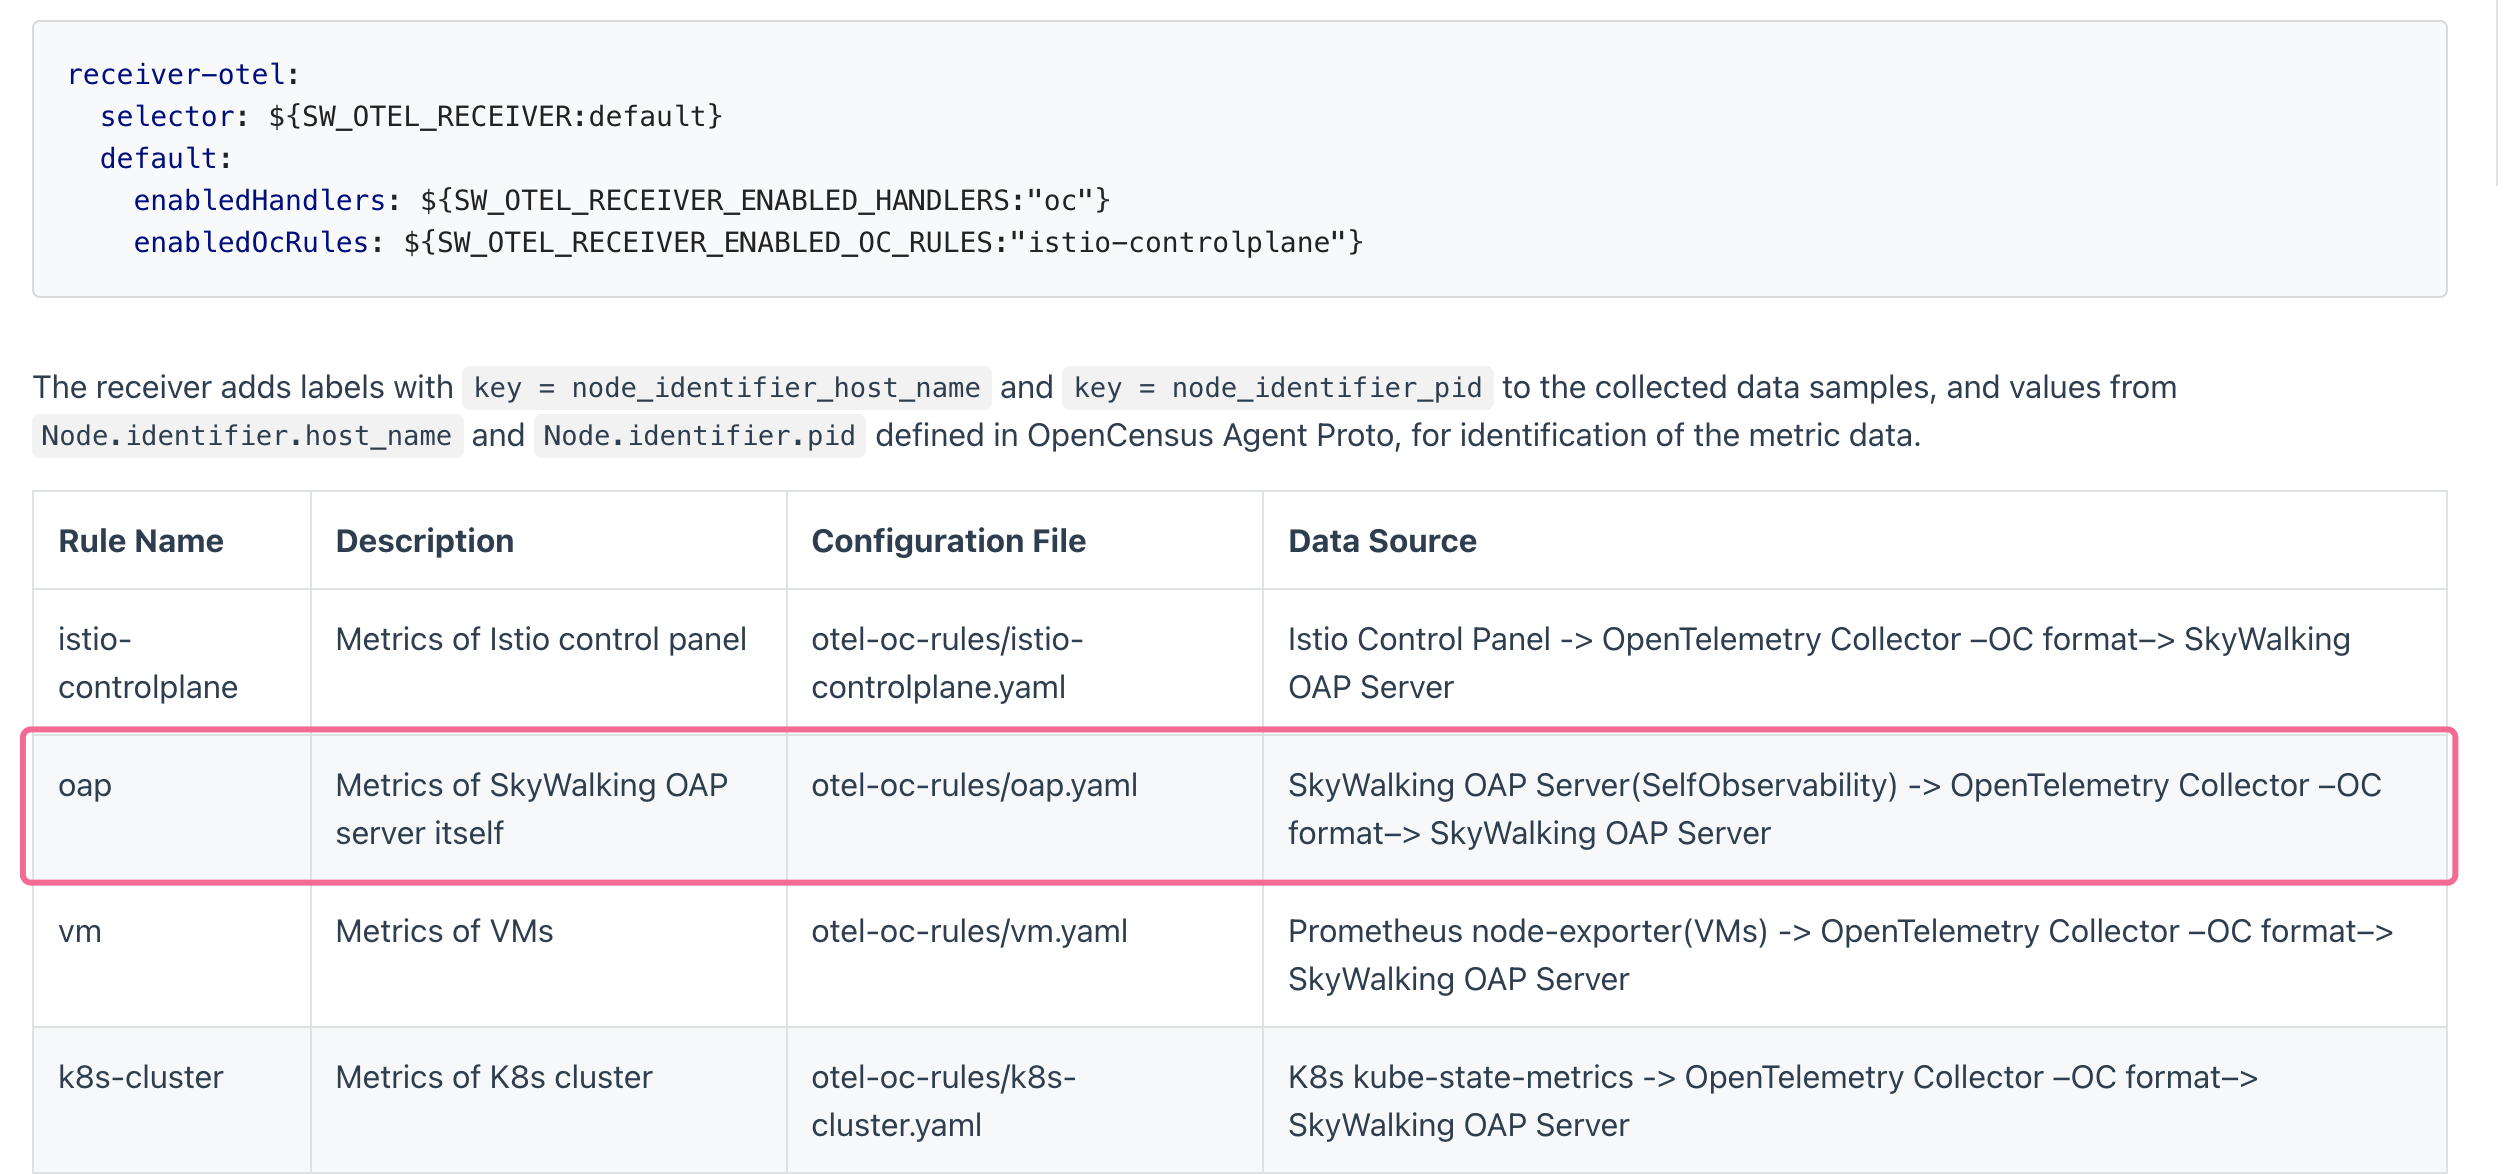Screen dimensions: 2506x1174
Task: Click the 'Metrics of VMs' description cell
Action: (444, 931)
